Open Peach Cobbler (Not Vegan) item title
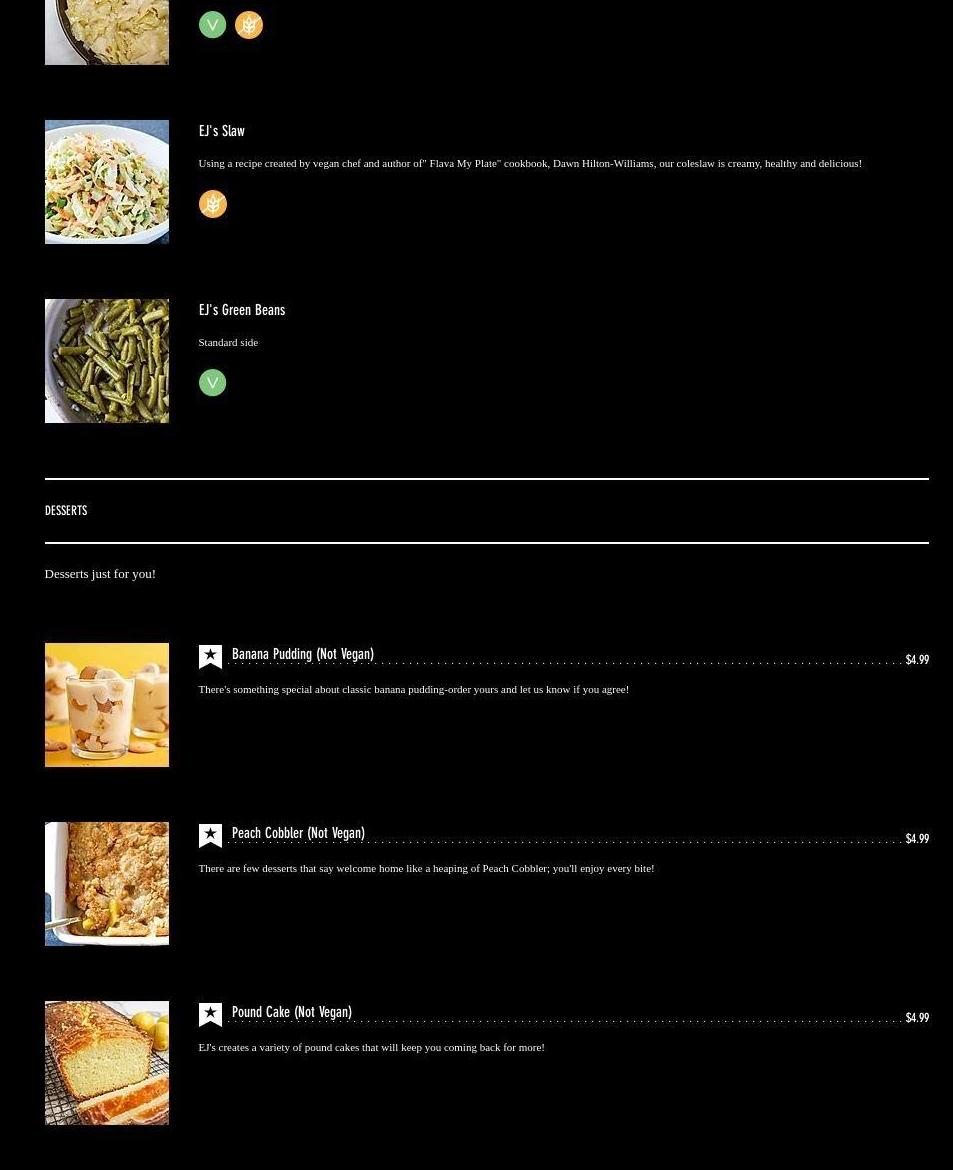This screenshot has height=1170, width=953. pos(299,833)
